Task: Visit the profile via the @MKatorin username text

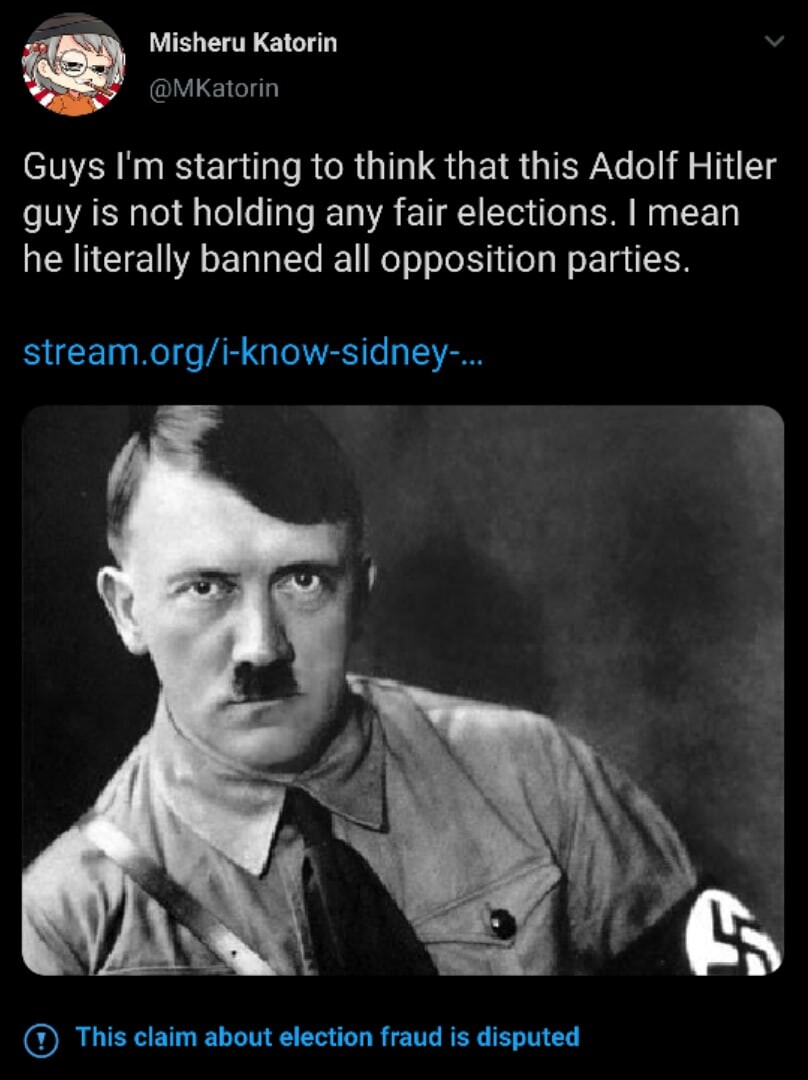Action: [x=214, y=88]
